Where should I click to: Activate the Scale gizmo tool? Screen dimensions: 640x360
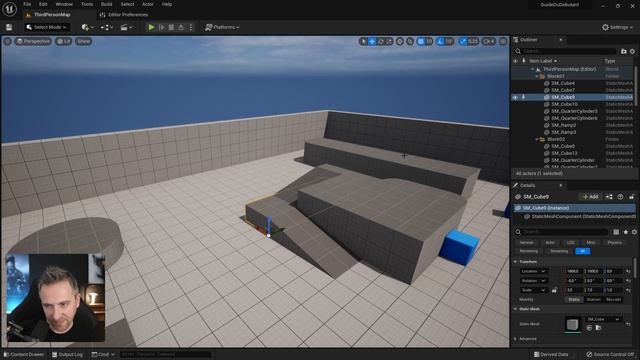pyautogui.click(x=389, y=41)
